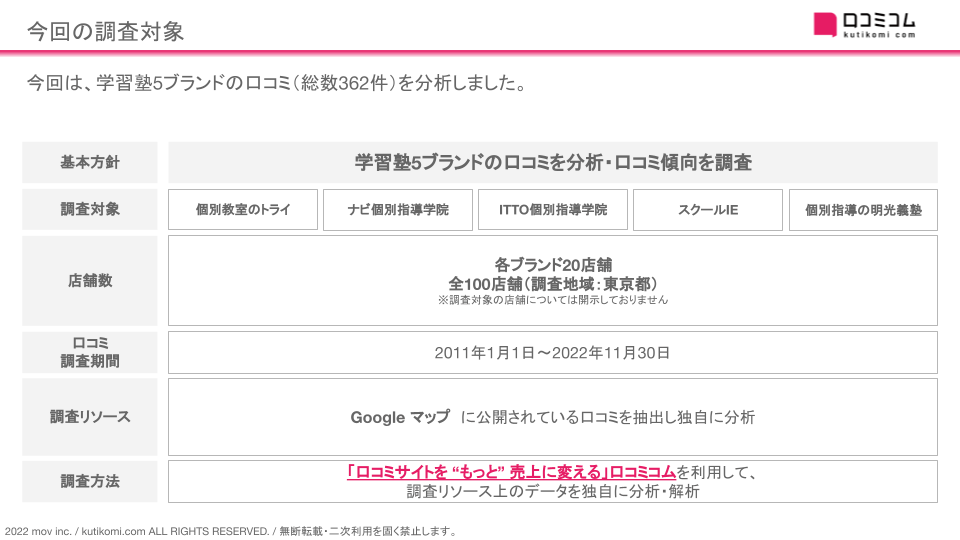Click the 個別指導の明光義塾 box
Image resolution: width=960 pixels, height=540 pixels.
tap(863, 209)
